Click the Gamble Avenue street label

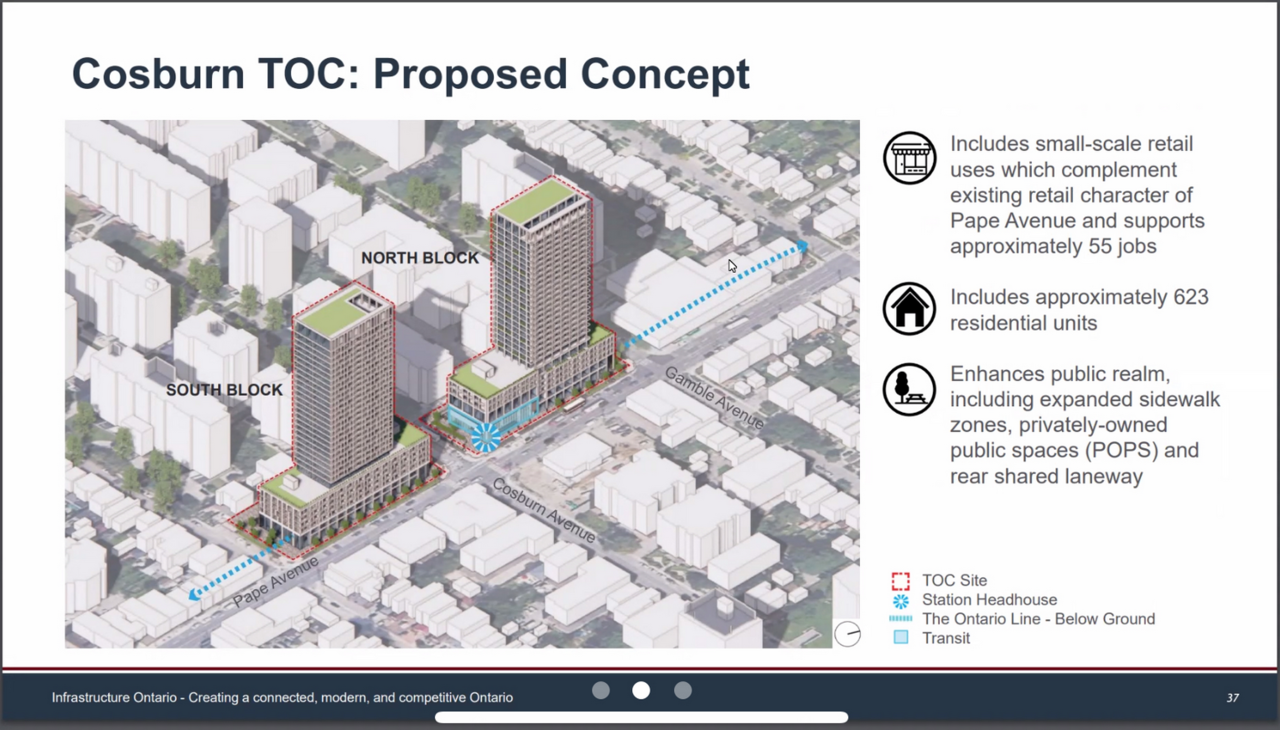tap(714, 399)
